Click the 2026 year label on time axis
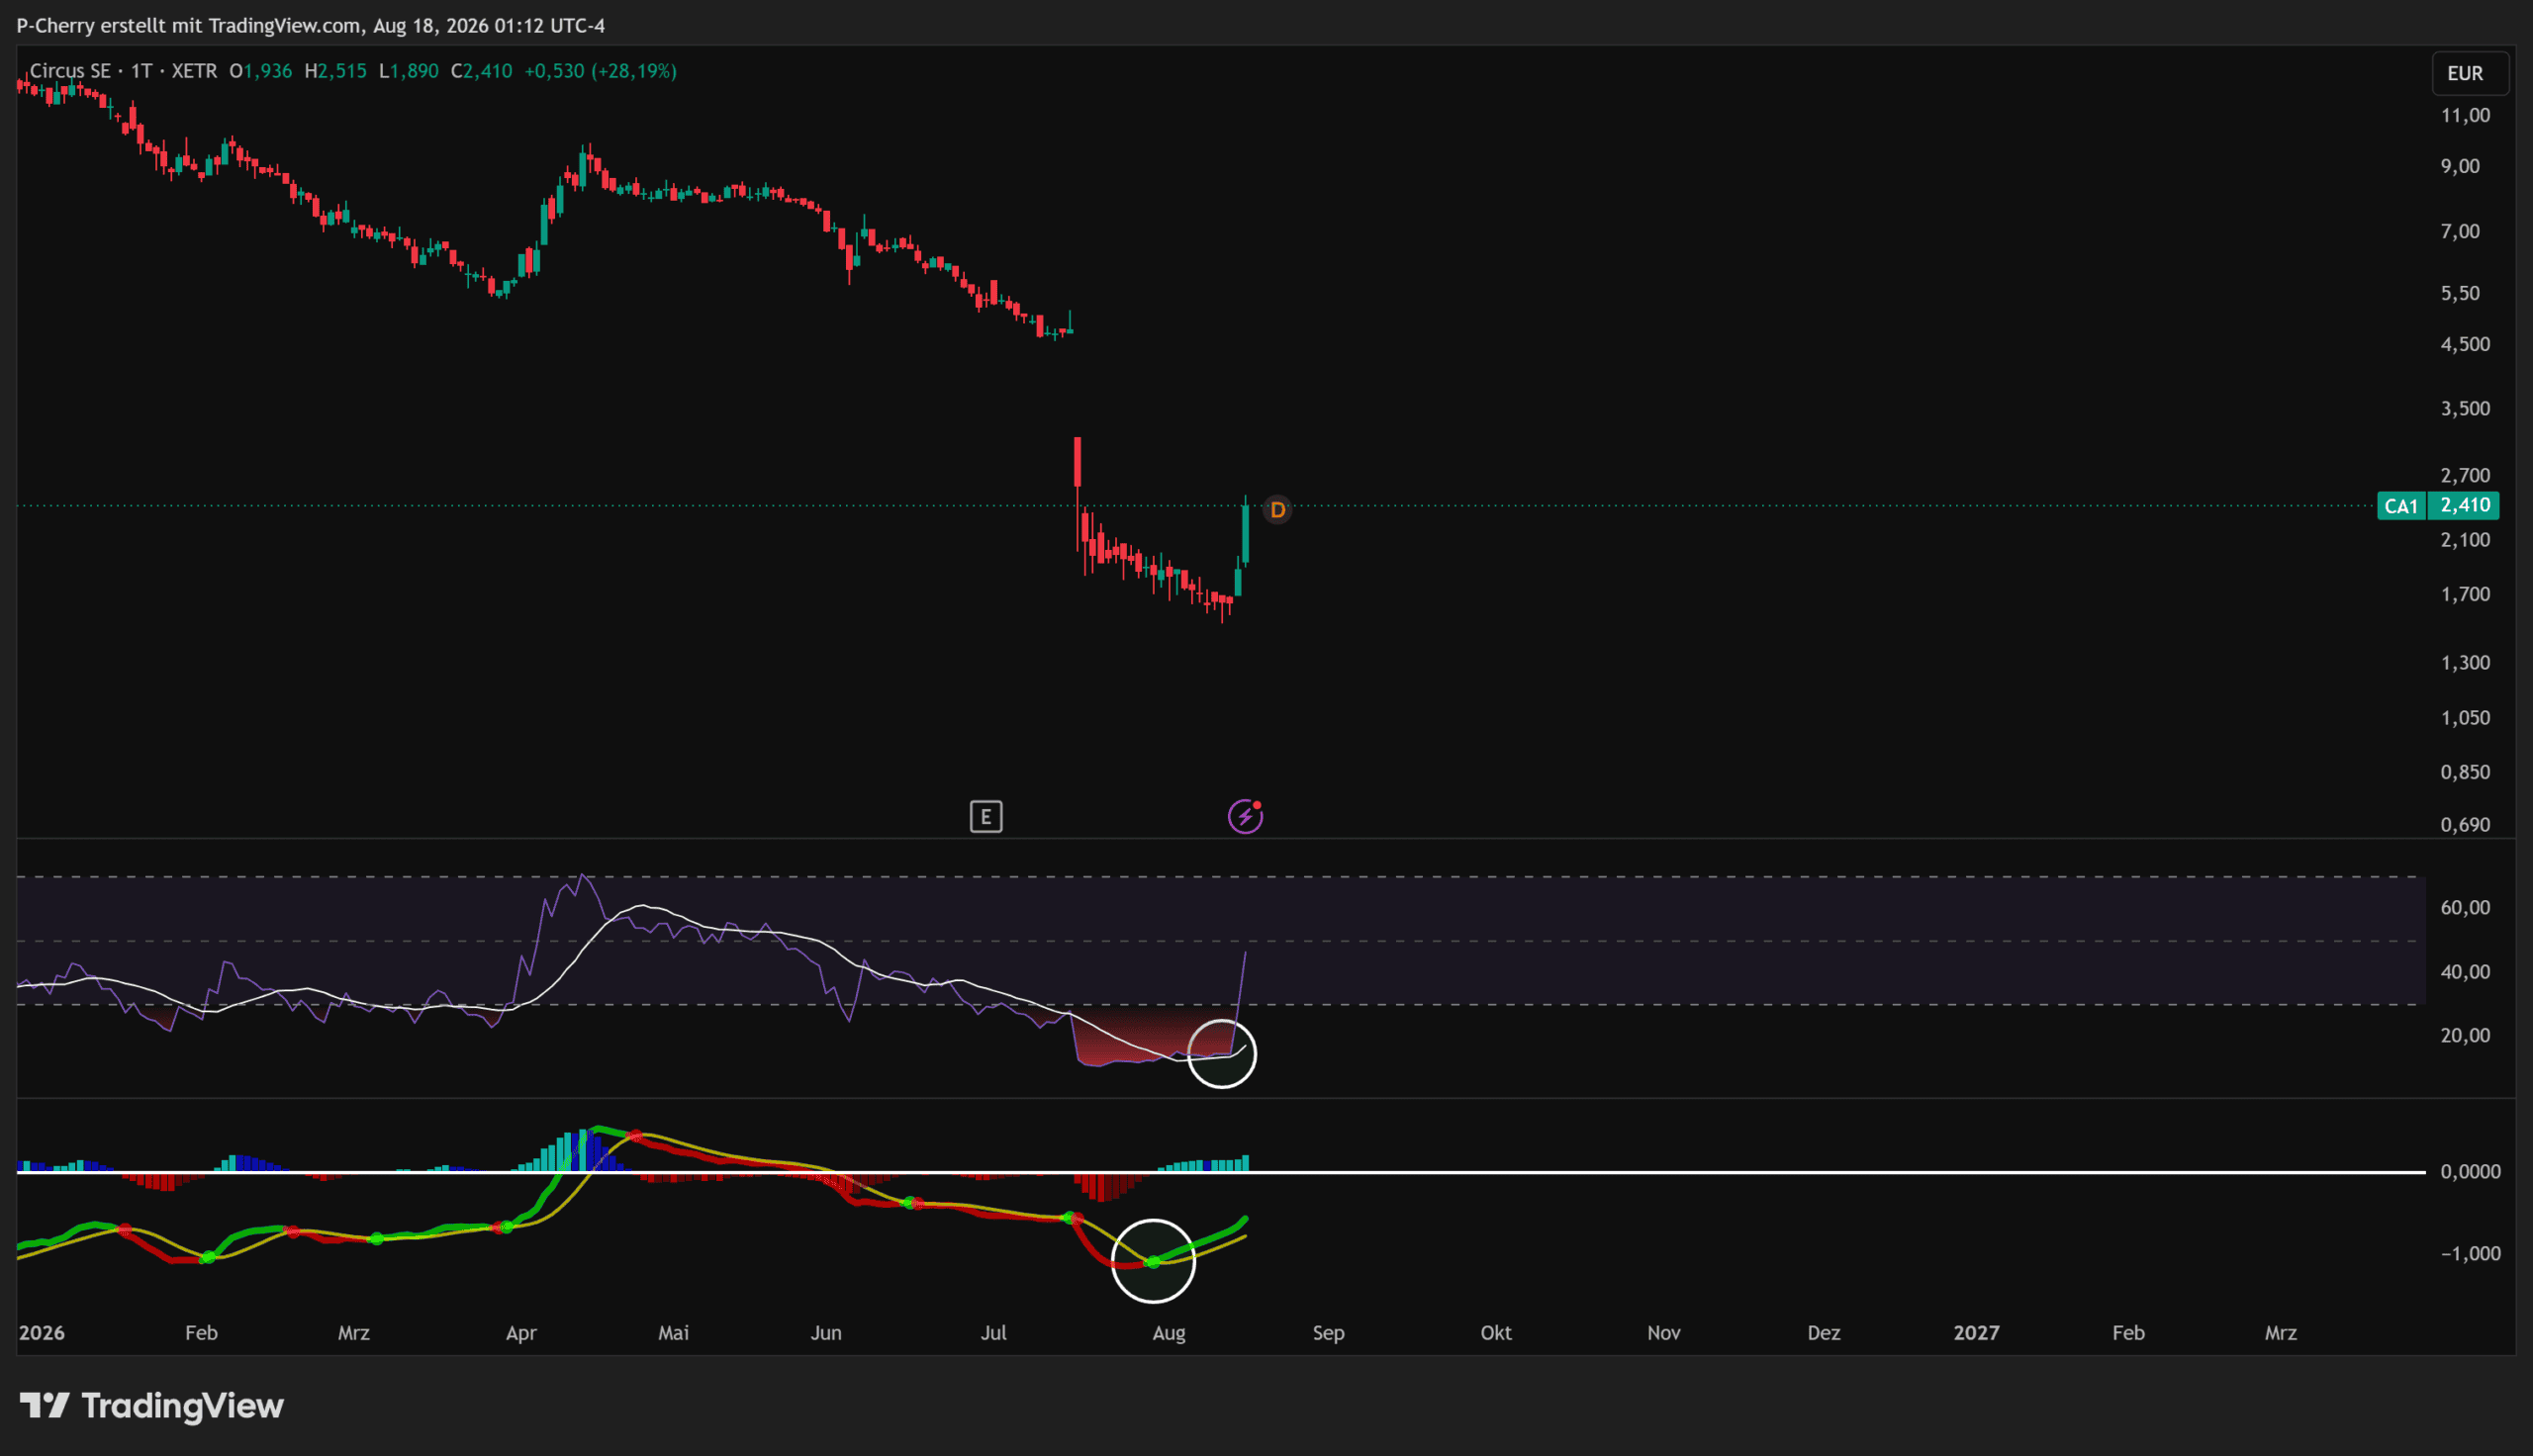This screenshot has height=1456, width=2533. click(x=42, y=1333)
